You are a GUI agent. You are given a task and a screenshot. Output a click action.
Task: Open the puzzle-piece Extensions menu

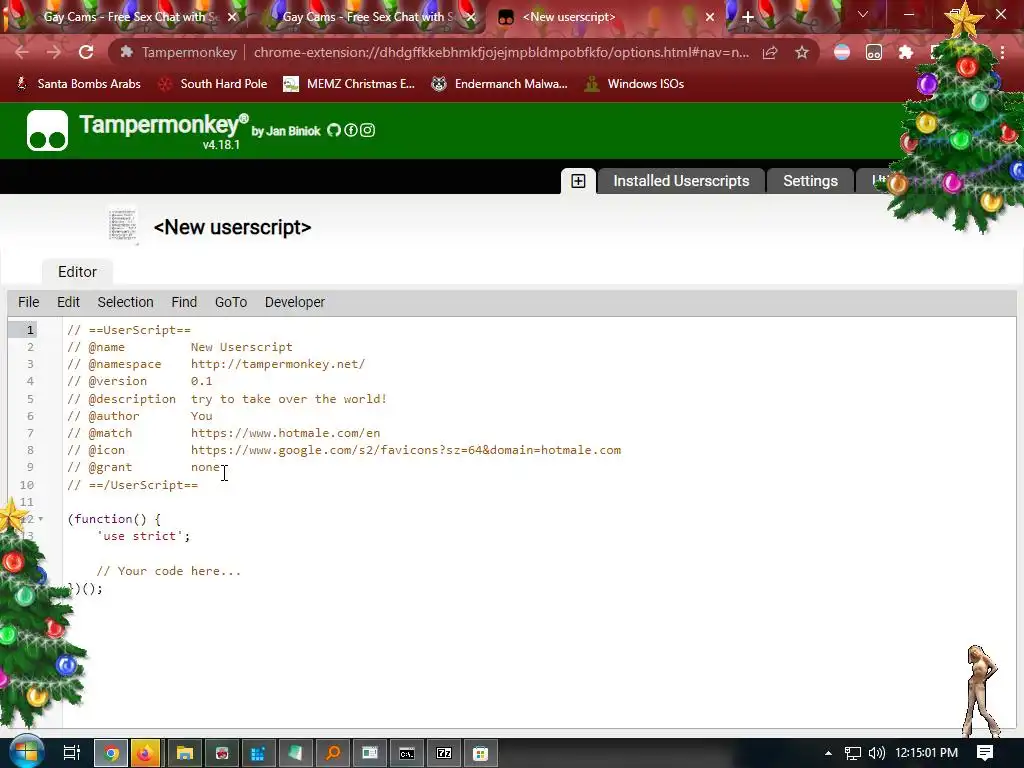tap(906, 52)
